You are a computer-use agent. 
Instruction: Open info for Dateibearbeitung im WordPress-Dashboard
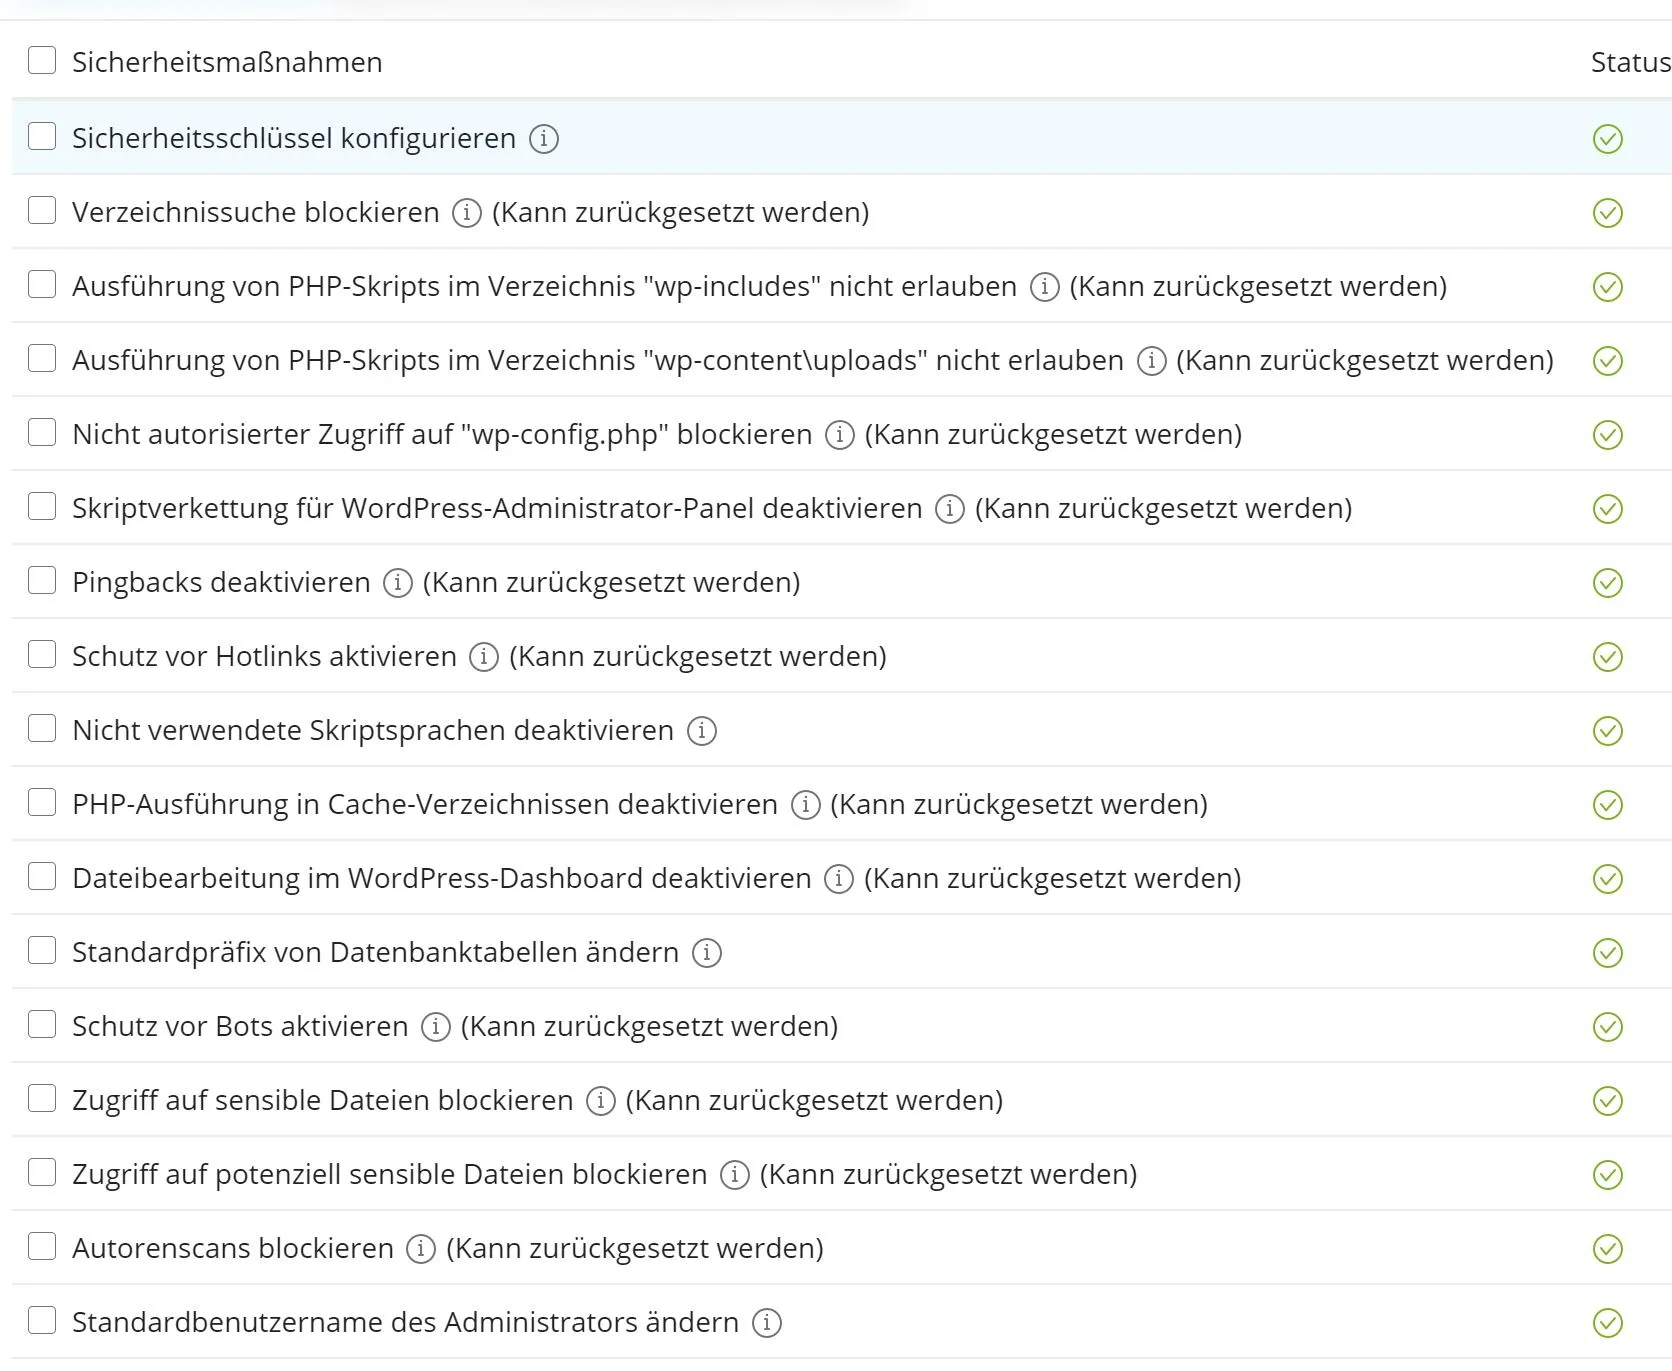tap(839, 878)
